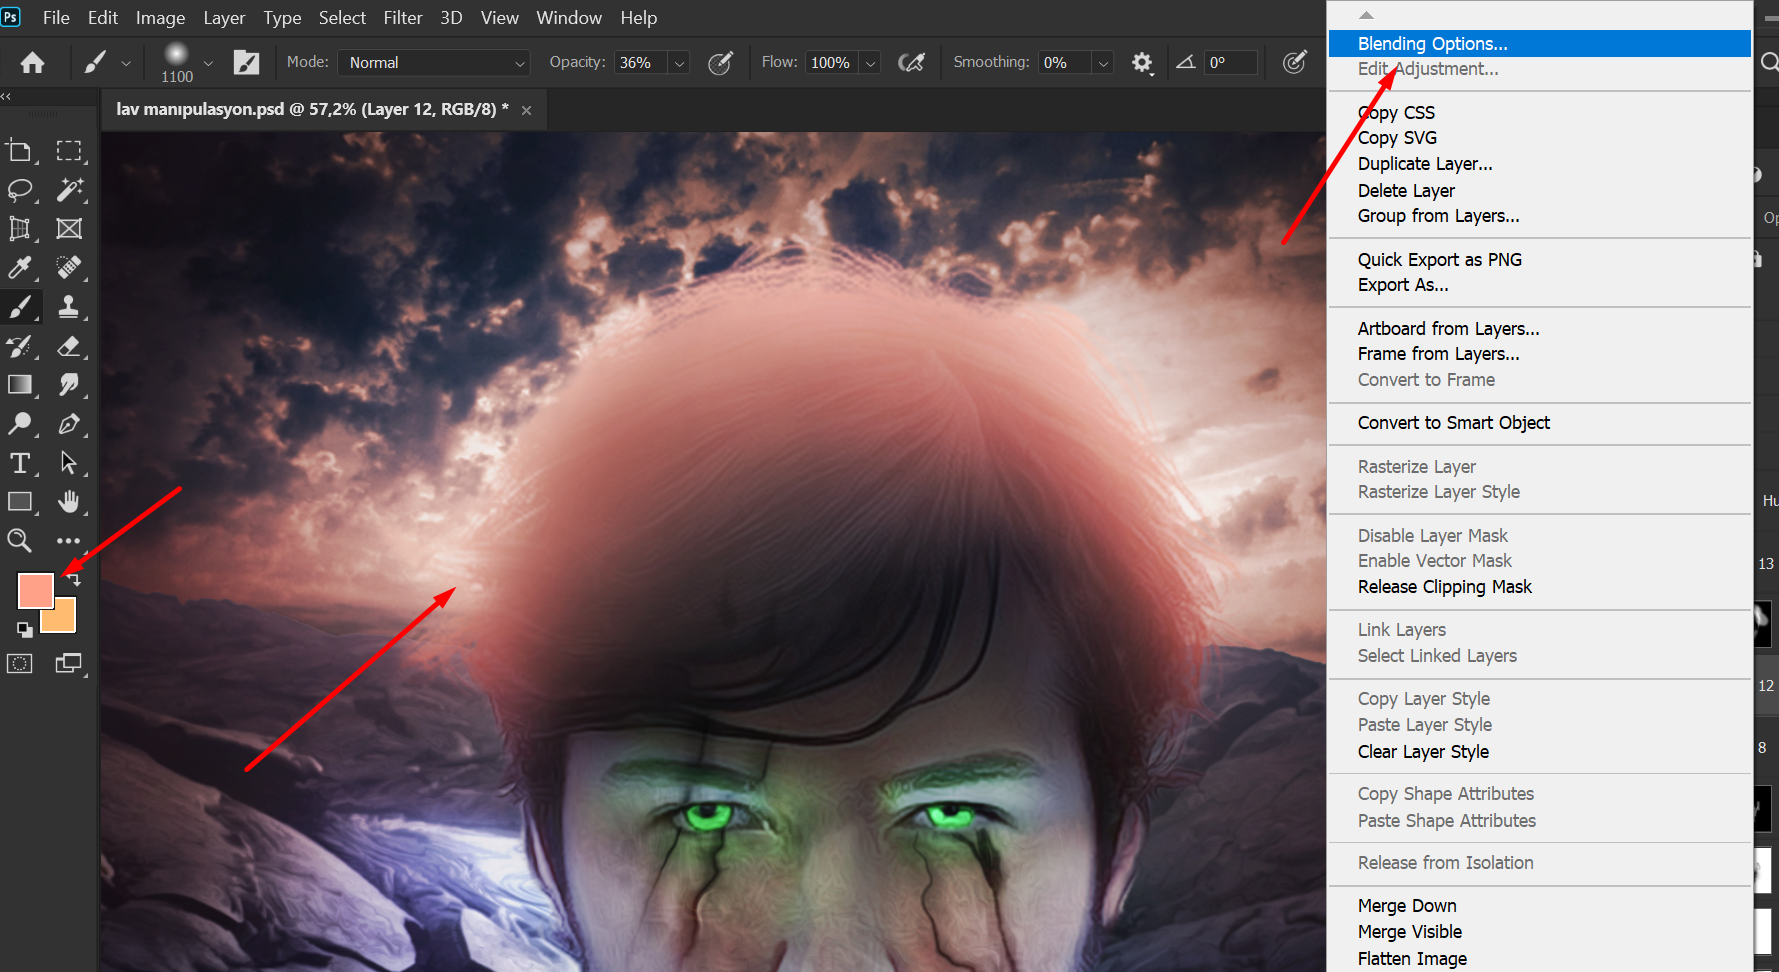This screenshot has width=1779, height=972.
Task: Select the Lasso tool
Action: coord(19,190)
